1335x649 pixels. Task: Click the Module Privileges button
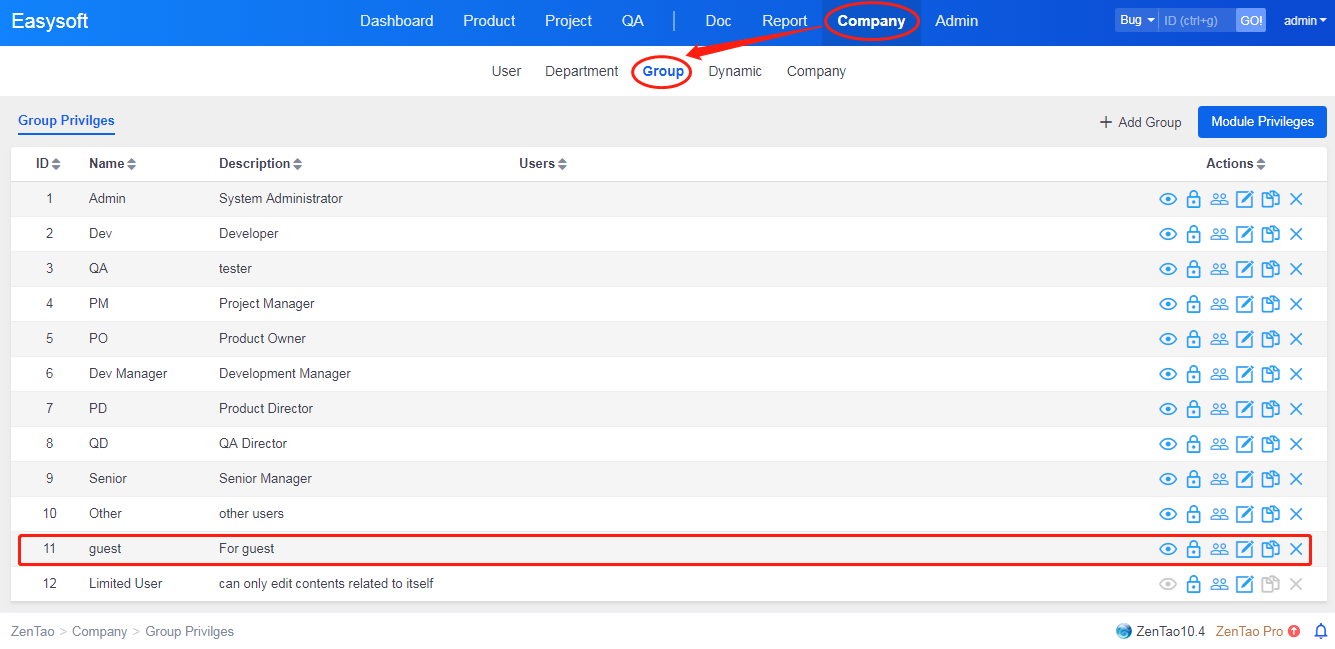click(1262, 122)
